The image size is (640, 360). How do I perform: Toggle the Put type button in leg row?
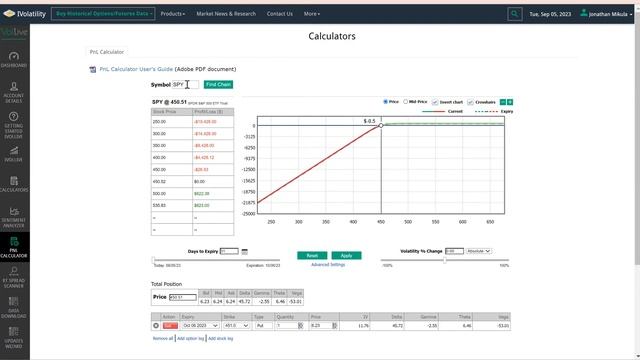(x=264, y=326)
